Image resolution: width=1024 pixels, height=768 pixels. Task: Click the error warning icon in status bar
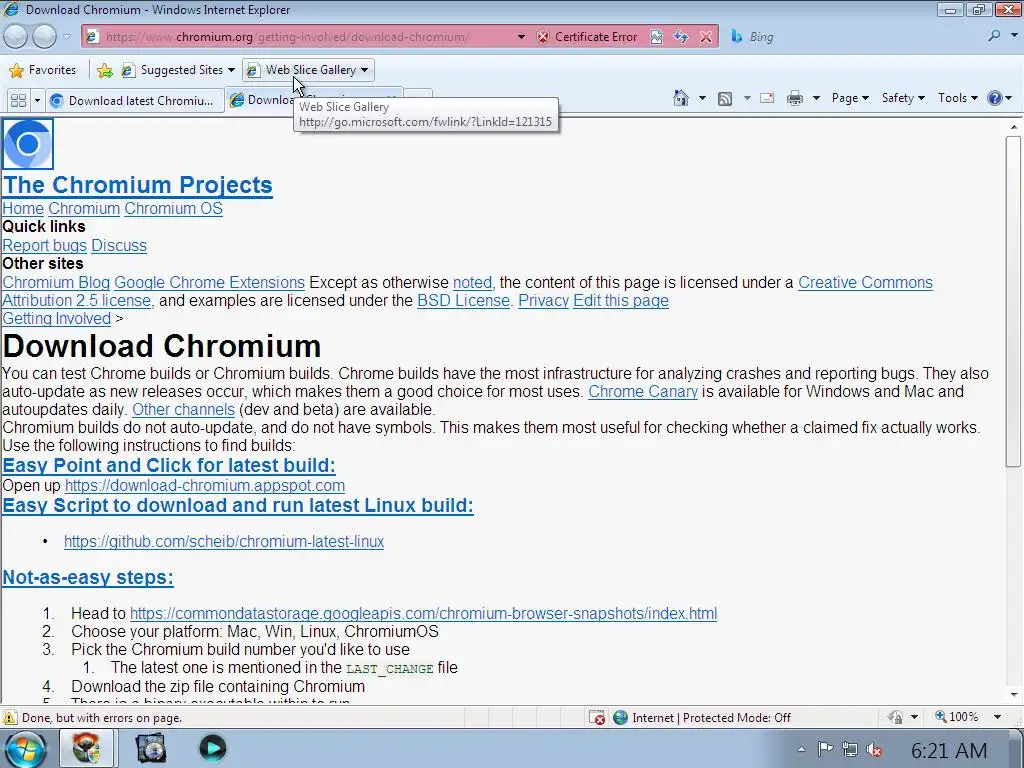[10, 718]
